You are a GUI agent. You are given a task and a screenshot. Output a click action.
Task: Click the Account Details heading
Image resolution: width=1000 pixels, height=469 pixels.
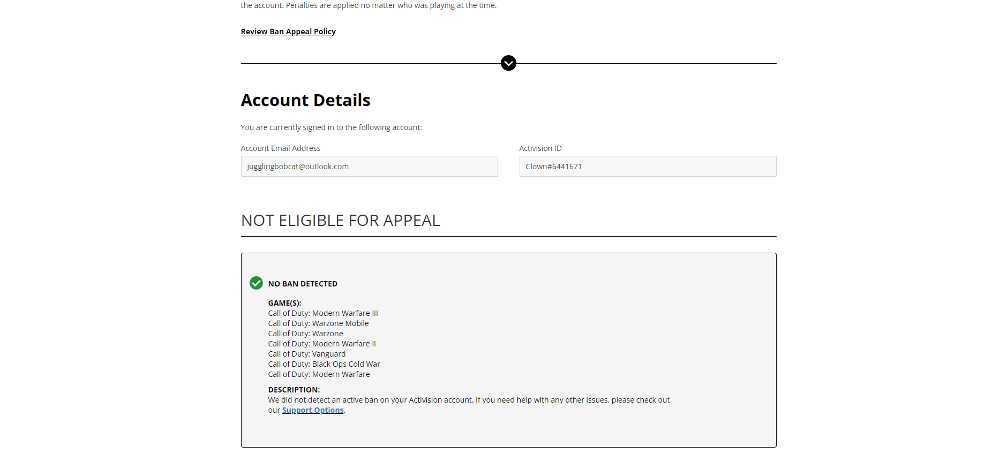click(305, 100)
